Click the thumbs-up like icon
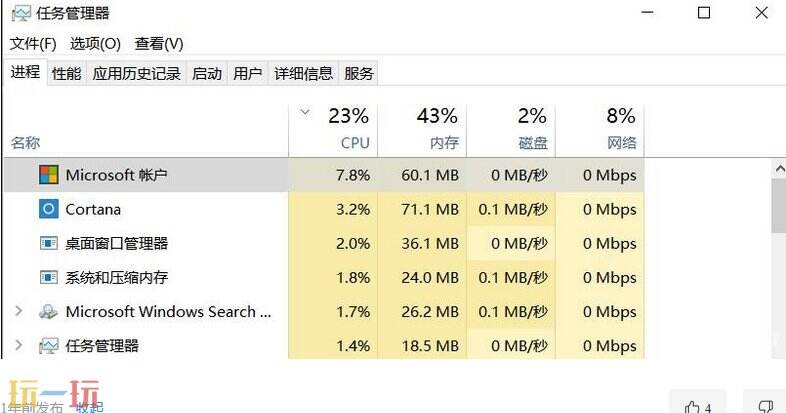Image resolution: width=786 pixels, height=413 pixels. click(x=692, y=406)
